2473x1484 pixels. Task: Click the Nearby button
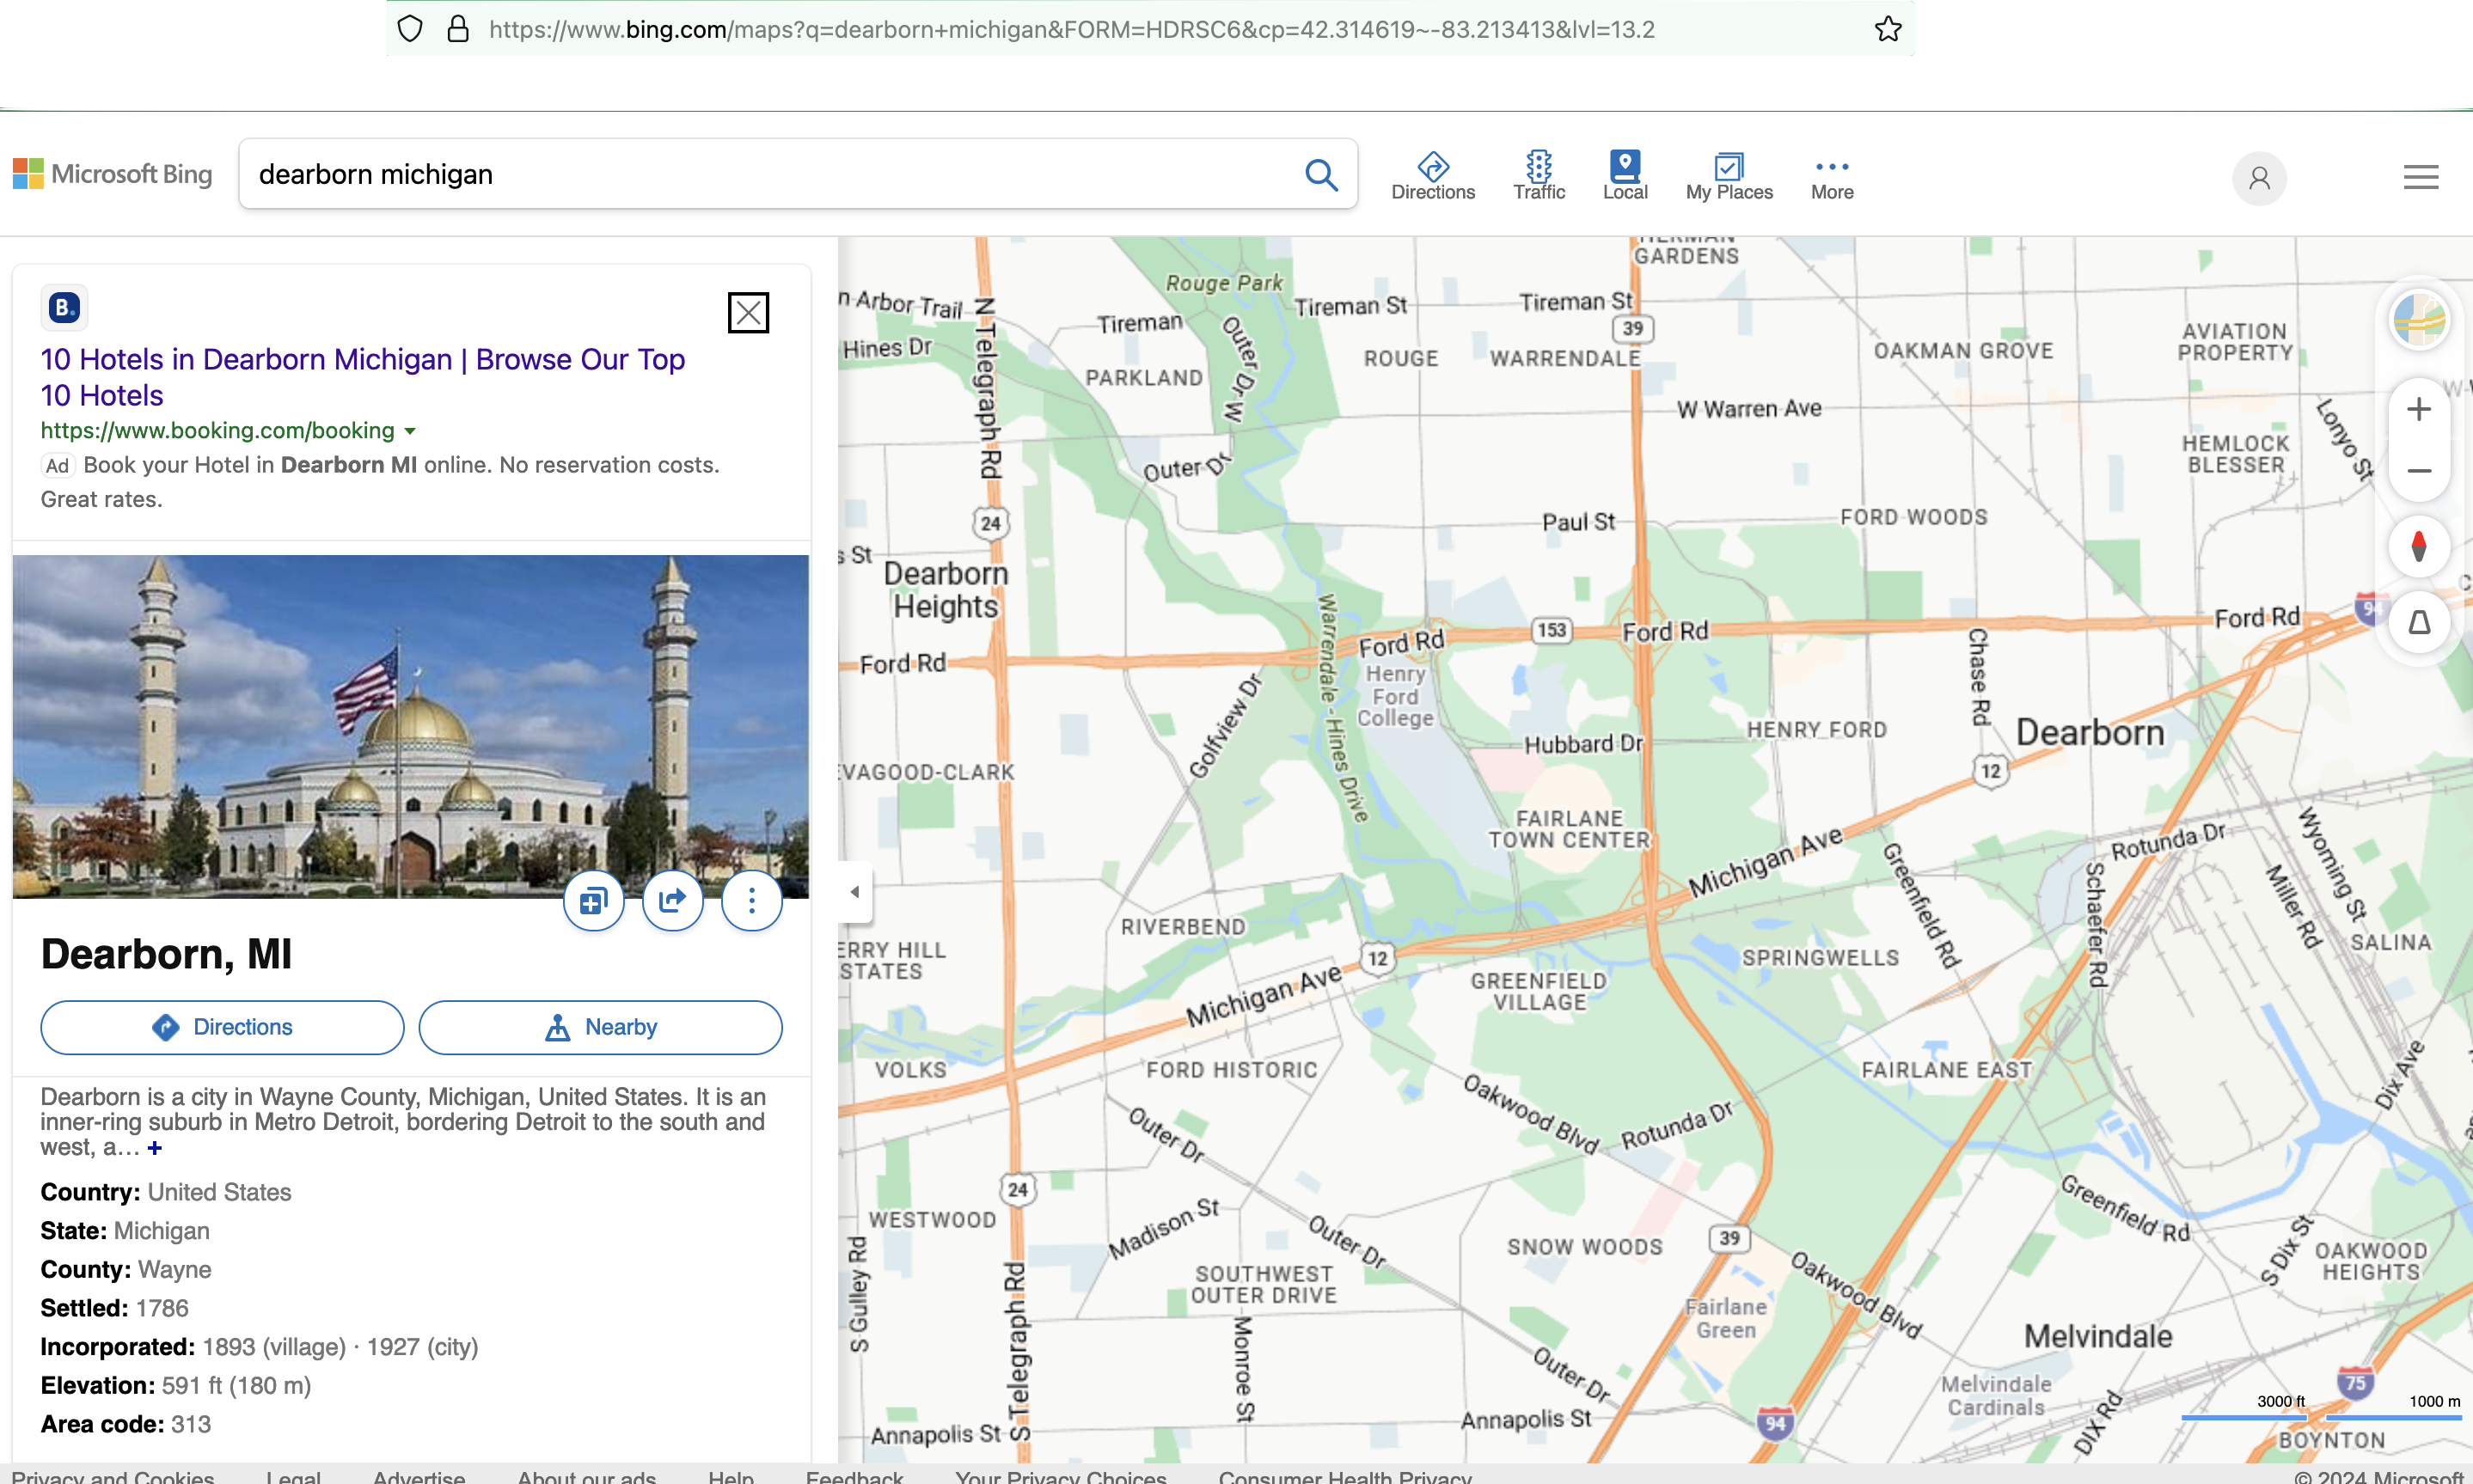point(600,1027)
